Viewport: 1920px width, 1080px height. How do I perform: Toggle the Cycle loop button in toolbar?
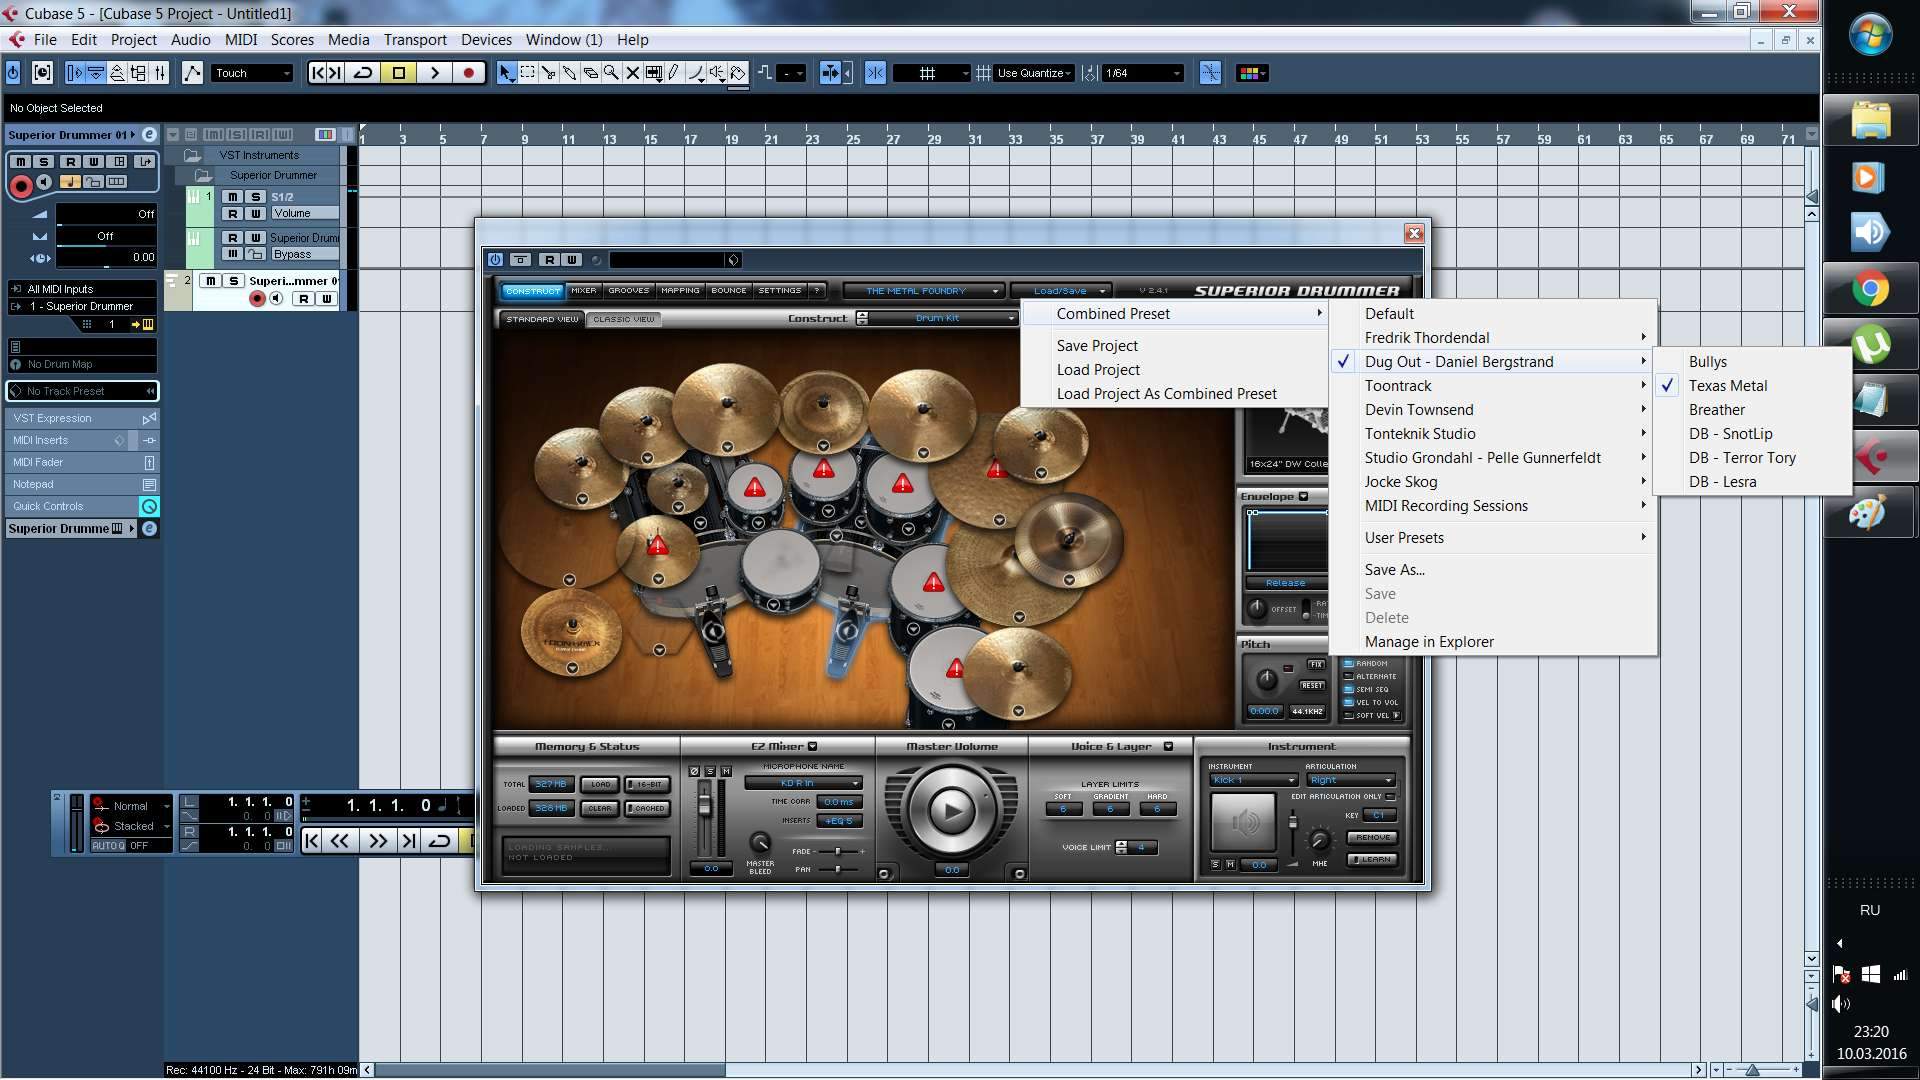(363, 73)
